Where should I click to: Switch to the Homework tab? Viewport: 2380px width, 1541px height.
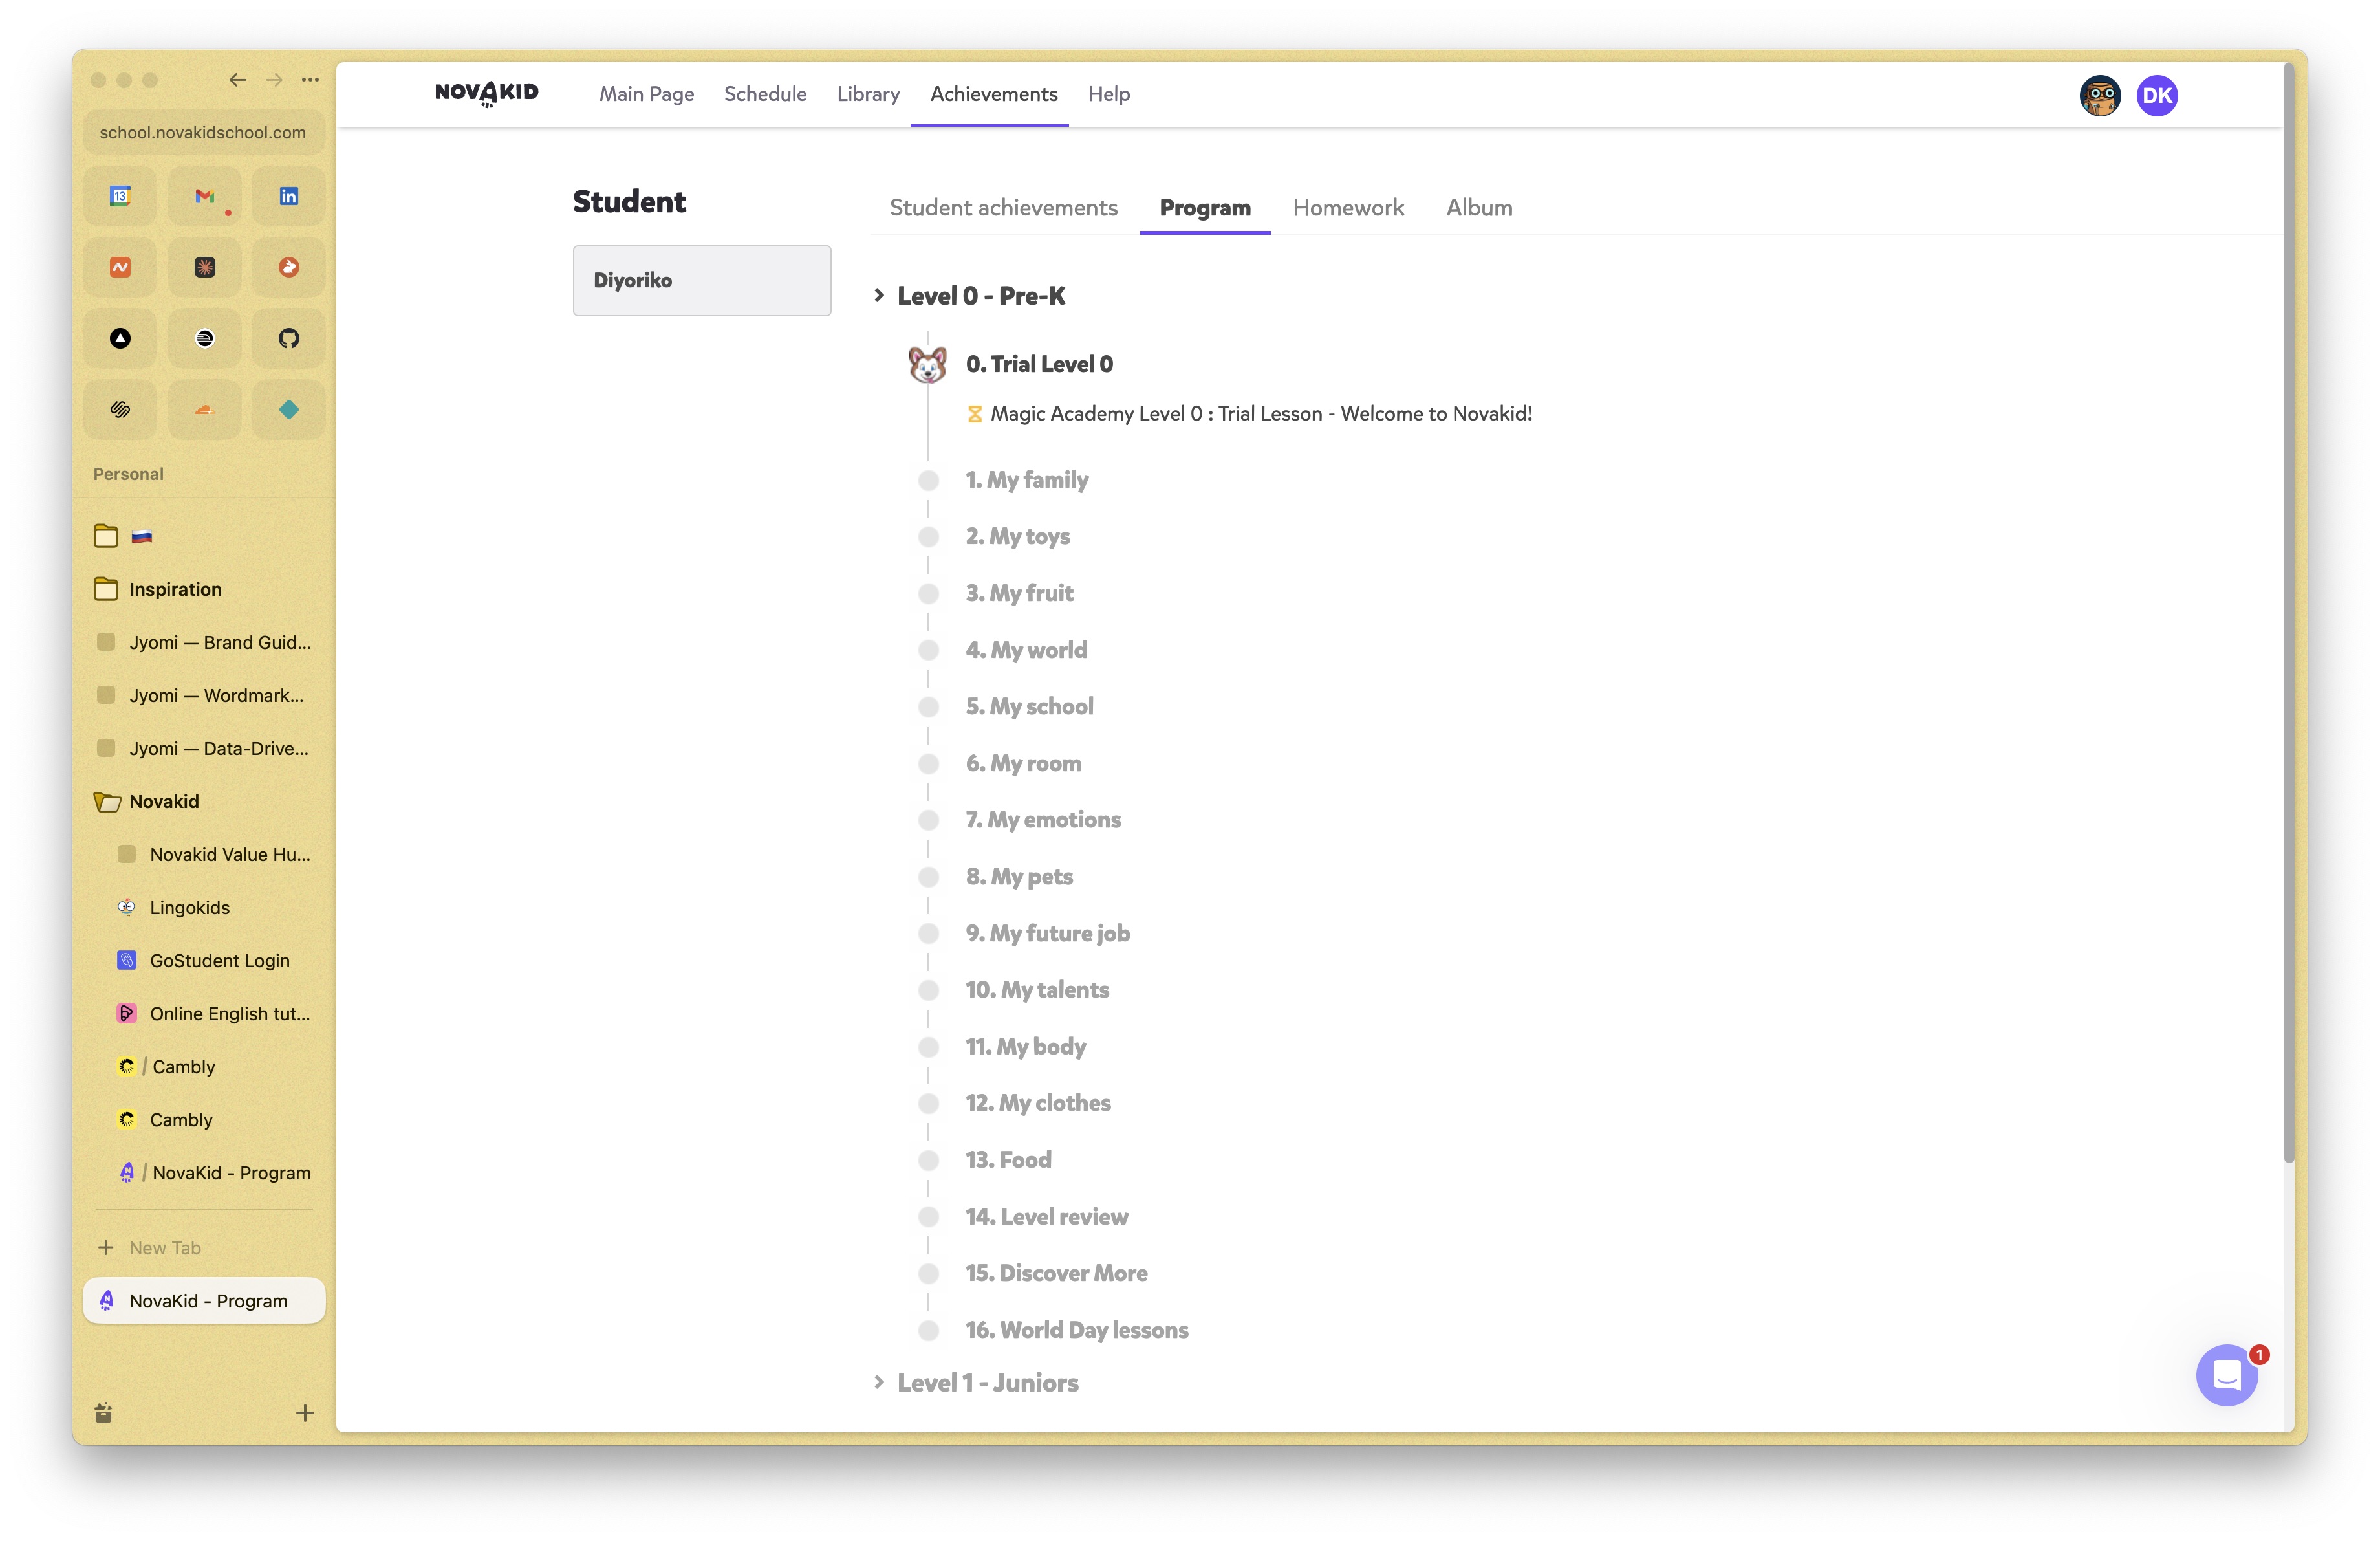click(x=1348, y=207)
